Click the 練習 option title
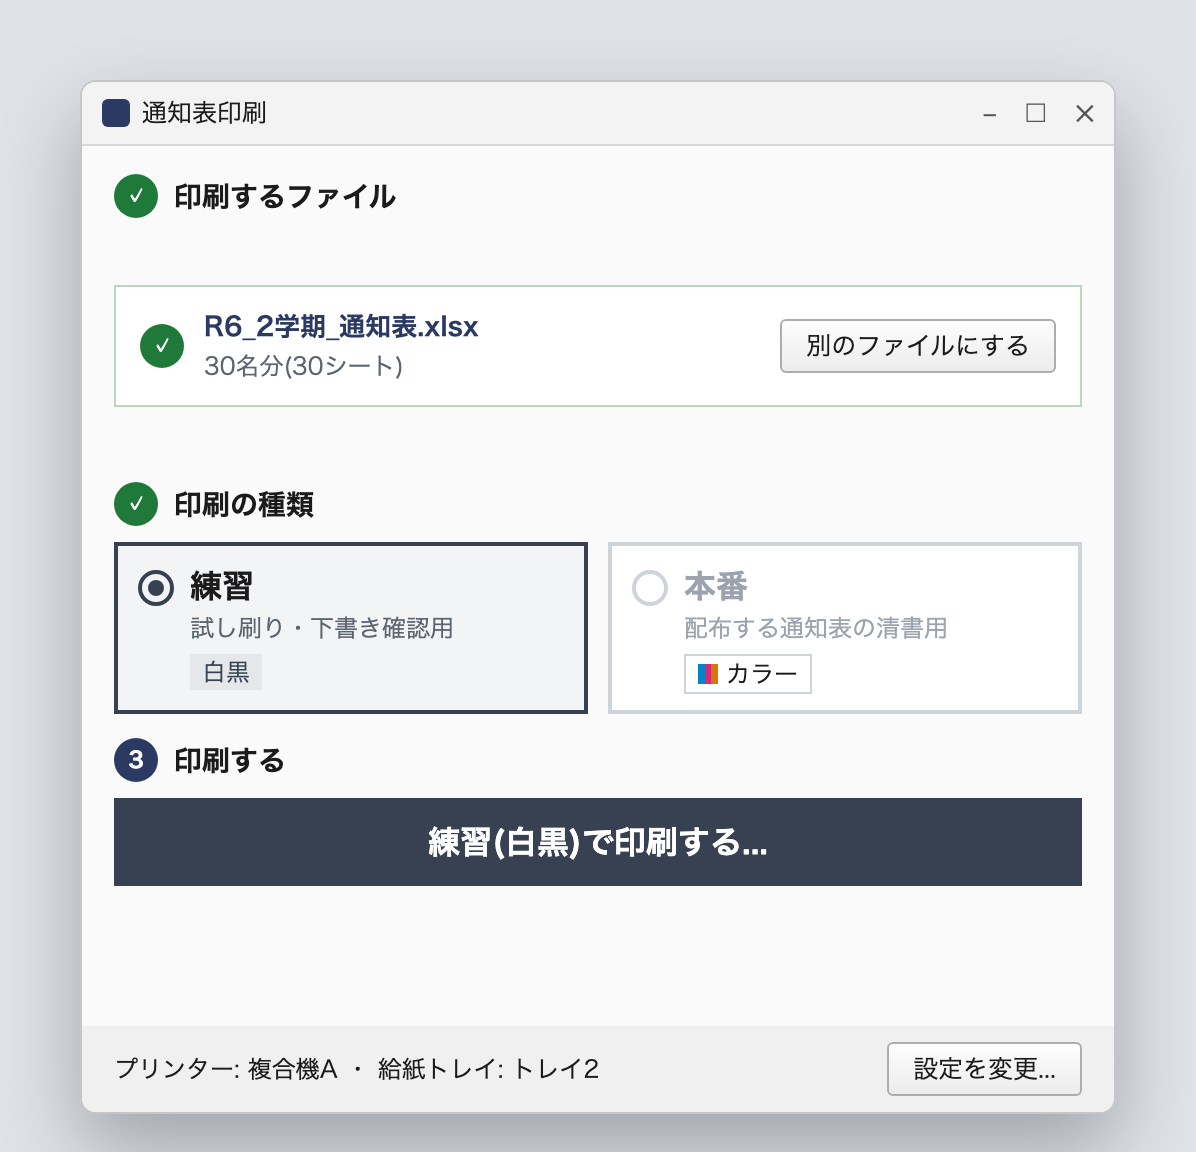This screenshot has height=1152, width=1196. (221, 587)
